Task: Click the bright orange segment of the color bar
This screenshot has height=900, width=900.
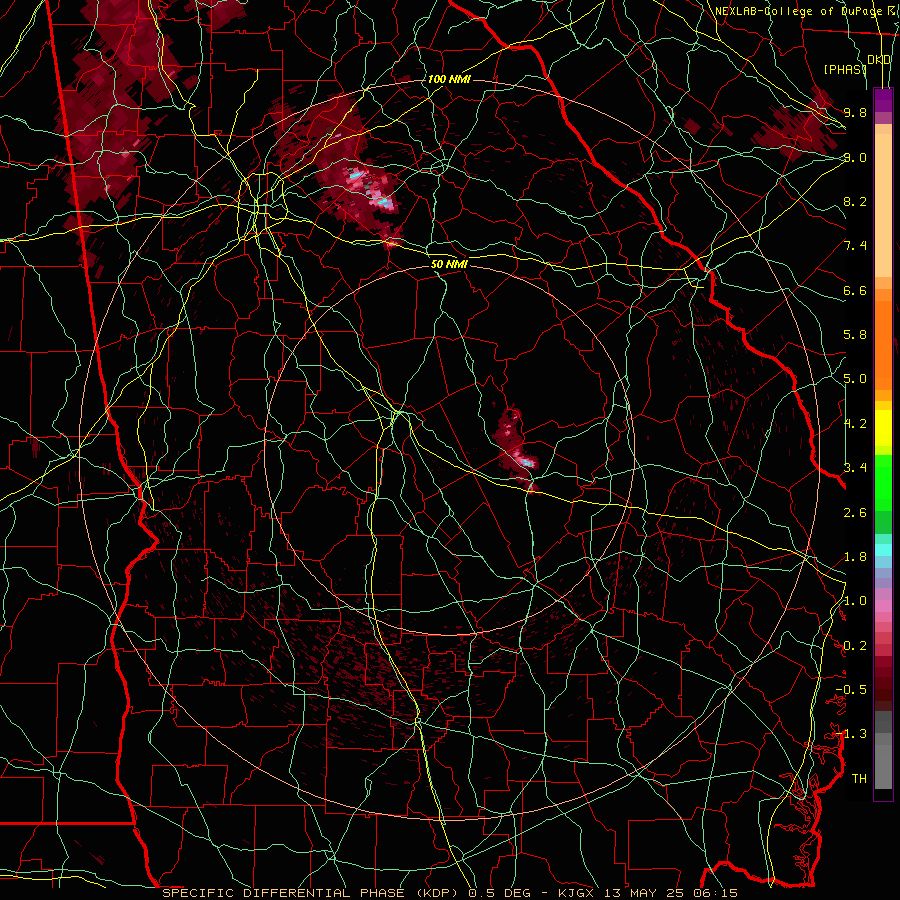Action: 883,346
